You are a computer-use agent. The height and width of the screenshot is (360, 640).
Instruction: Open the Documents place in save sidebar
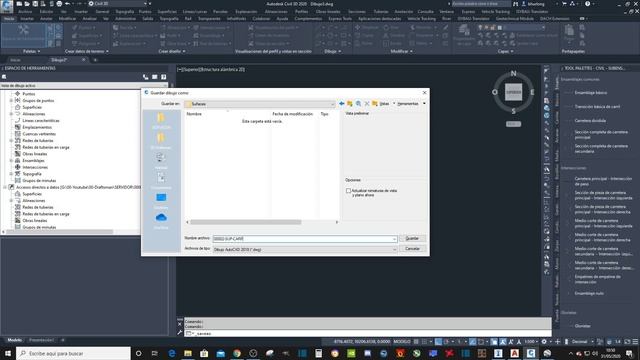(x=161, y=180)
